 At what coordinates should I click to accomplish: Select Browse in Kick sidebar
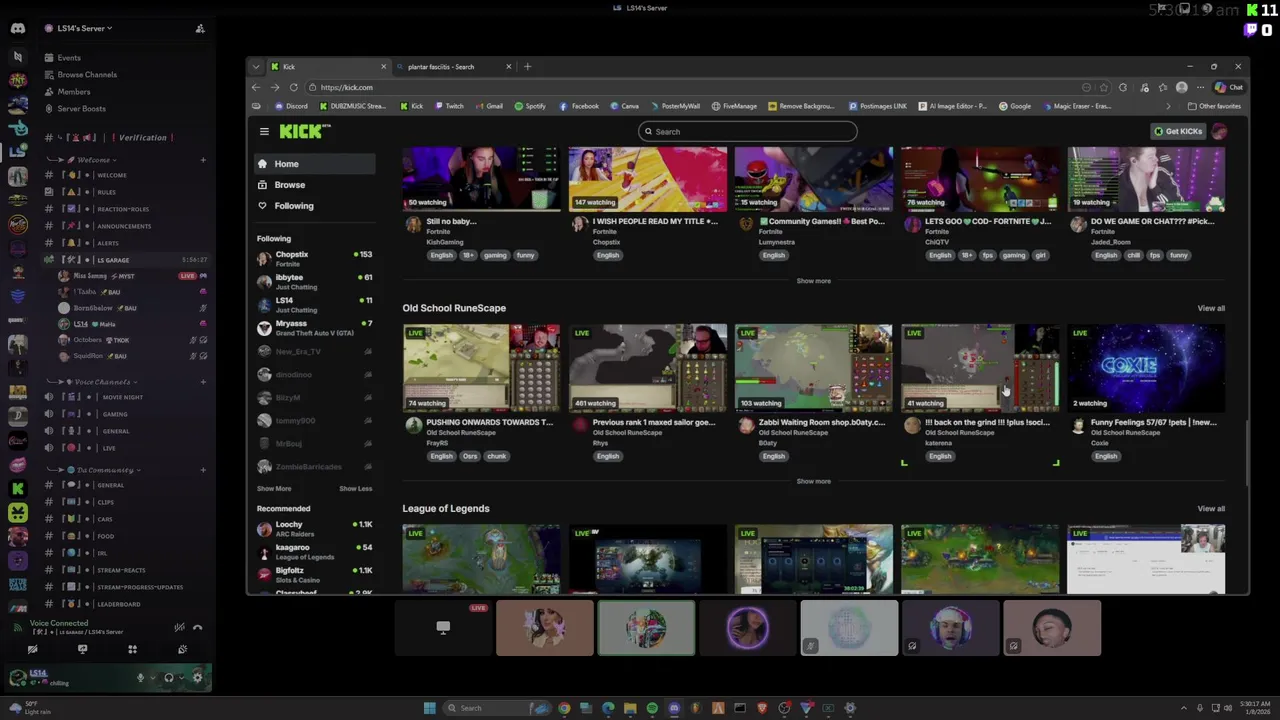(x=314, y=185)
